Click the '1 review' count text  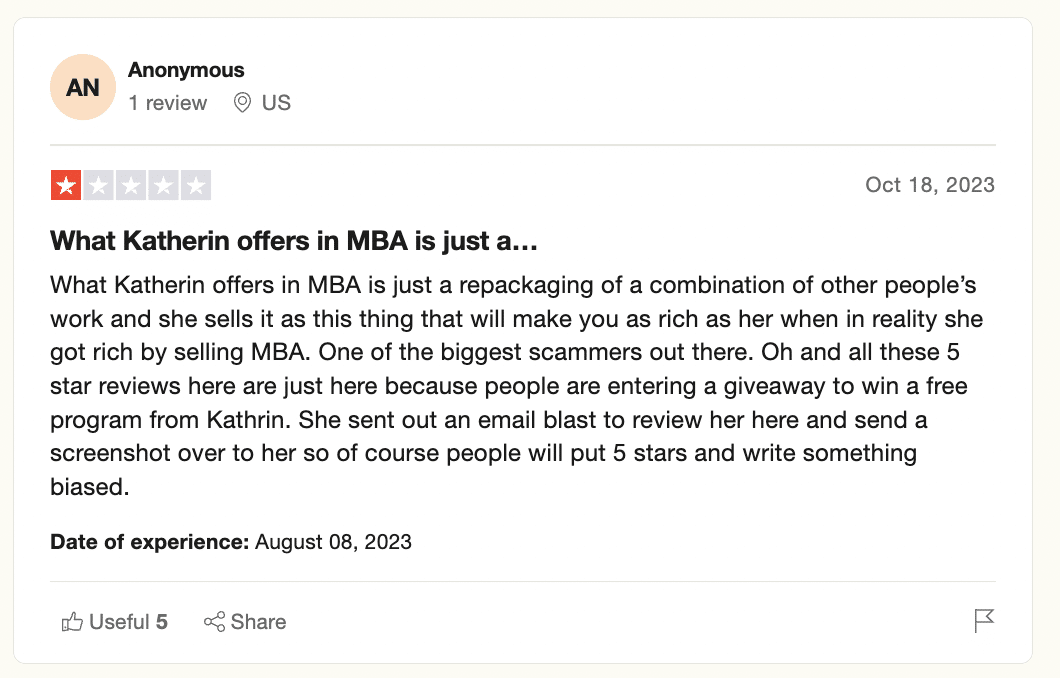pos(168,103)
